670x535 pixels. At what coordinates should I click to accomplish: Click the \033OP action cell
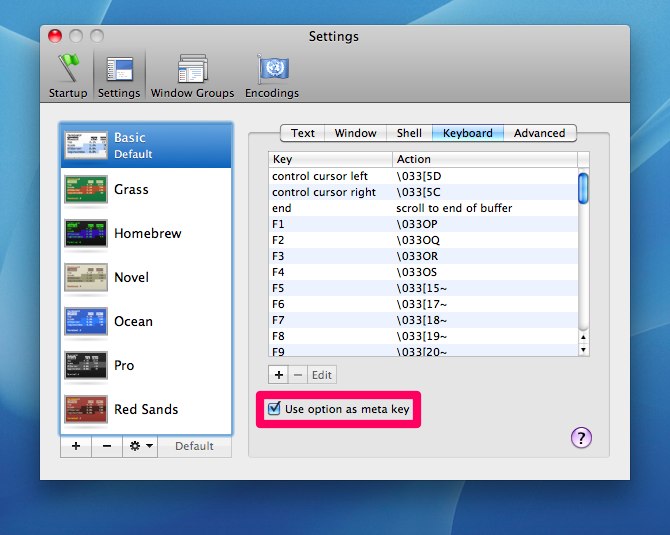click(x=417, y=224)
